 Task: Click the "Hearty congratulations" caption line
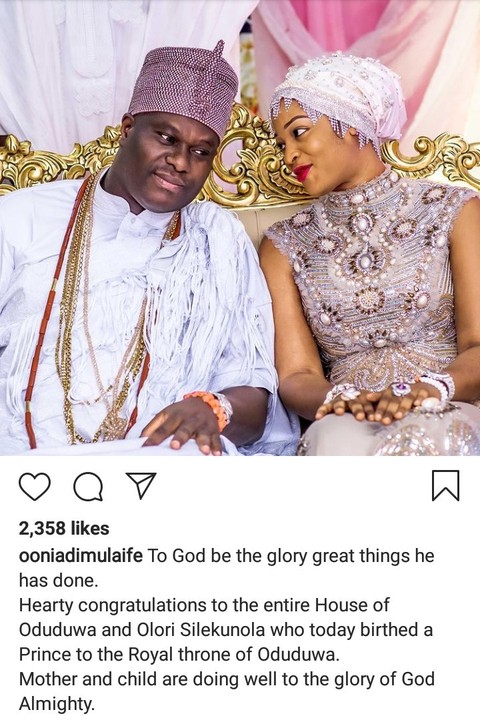[204, 605]
